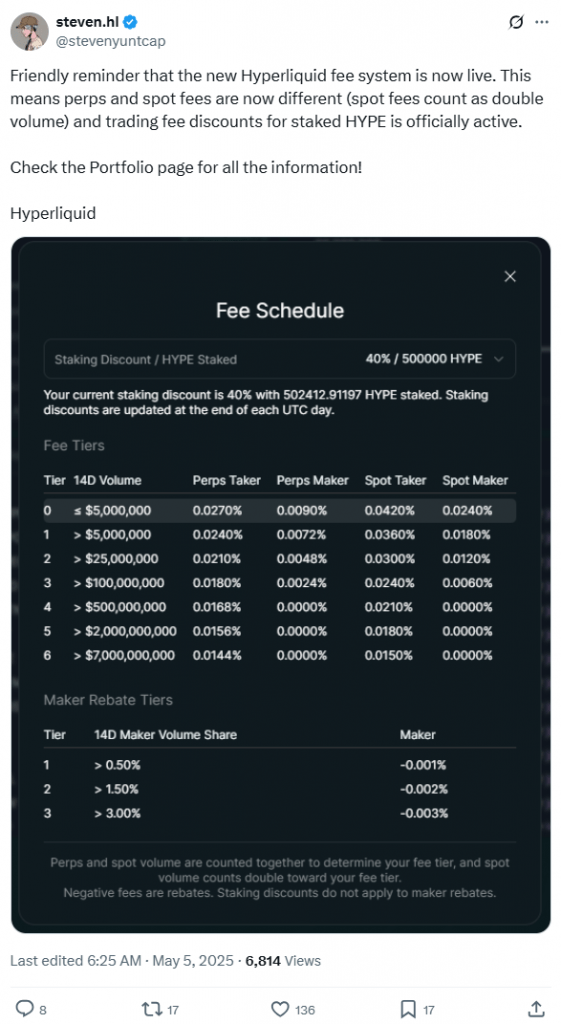Open the @stevenyuntcap handle link
This screenshot has width=561, height=1024.
tap(110, 41)
